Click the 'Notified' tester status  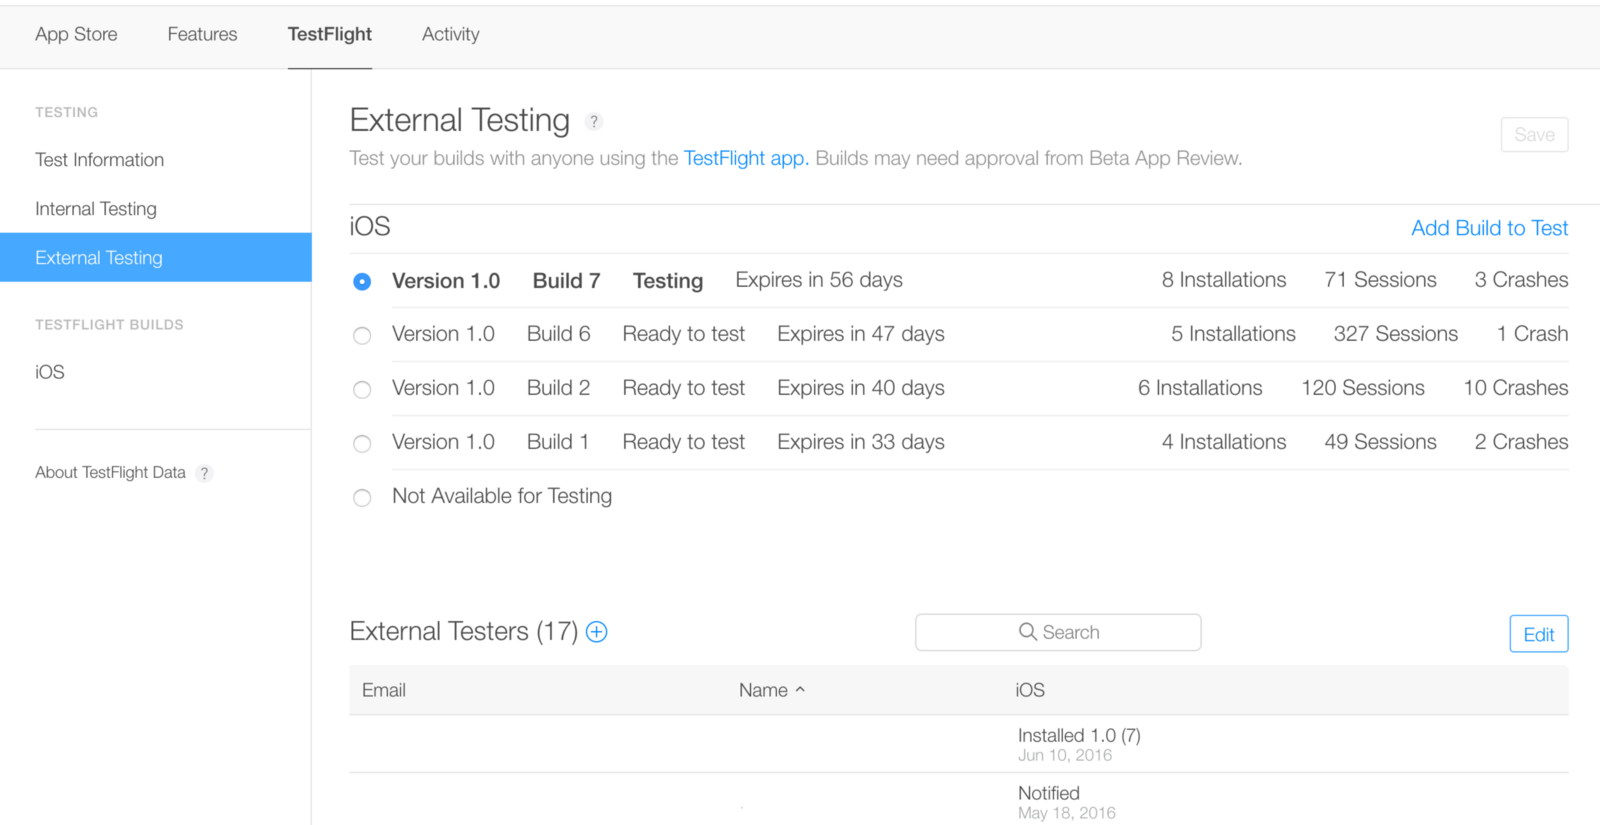[1049, 793]
